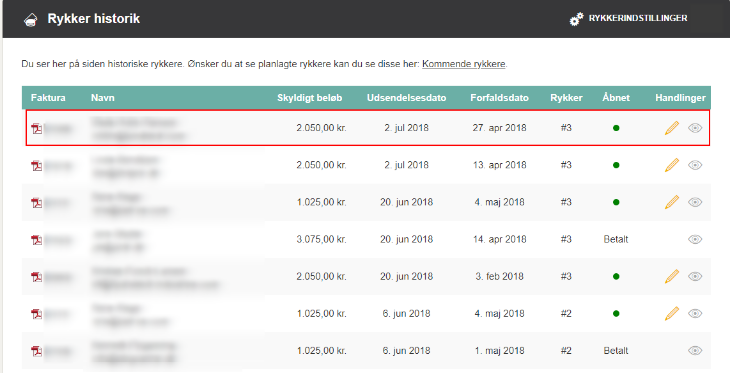Sort by the Faktura column header
Viewport: 730px width, 373px height.
point(48,98)
